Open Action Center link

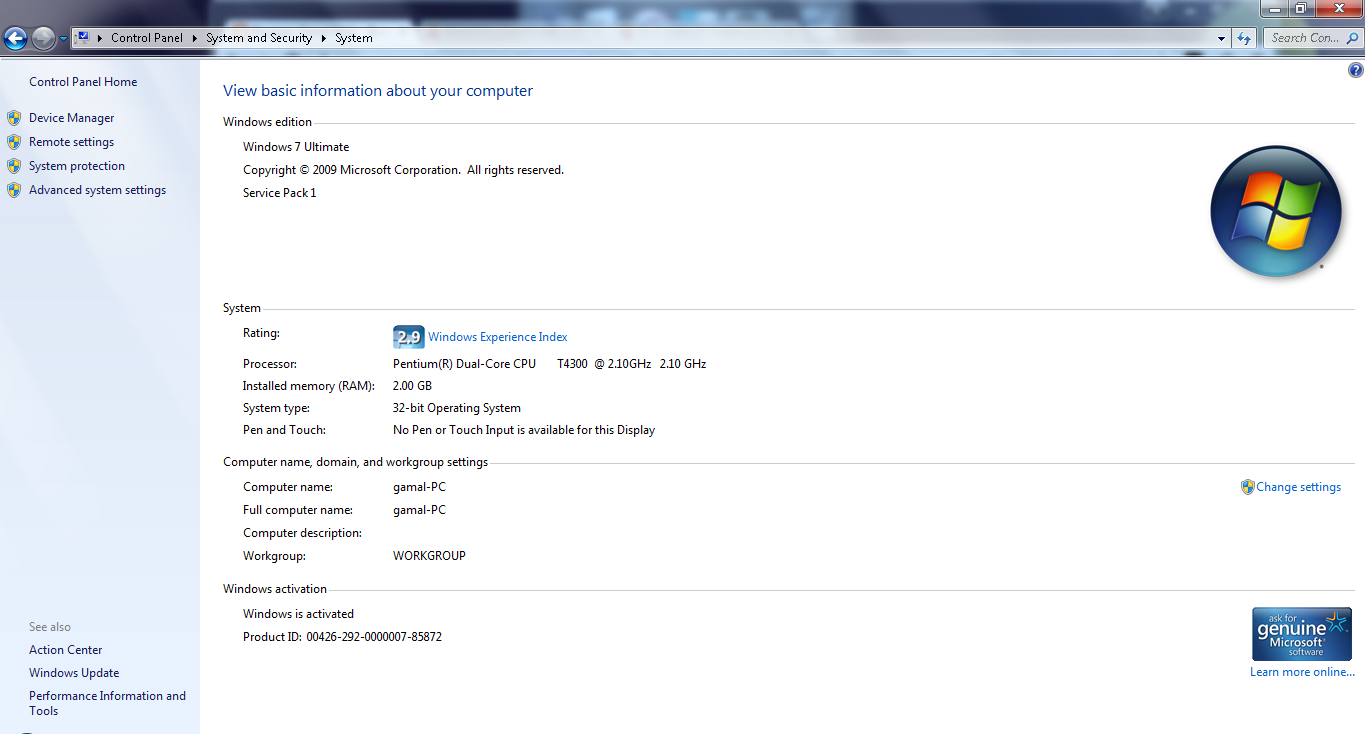click(x=65, y=650)
